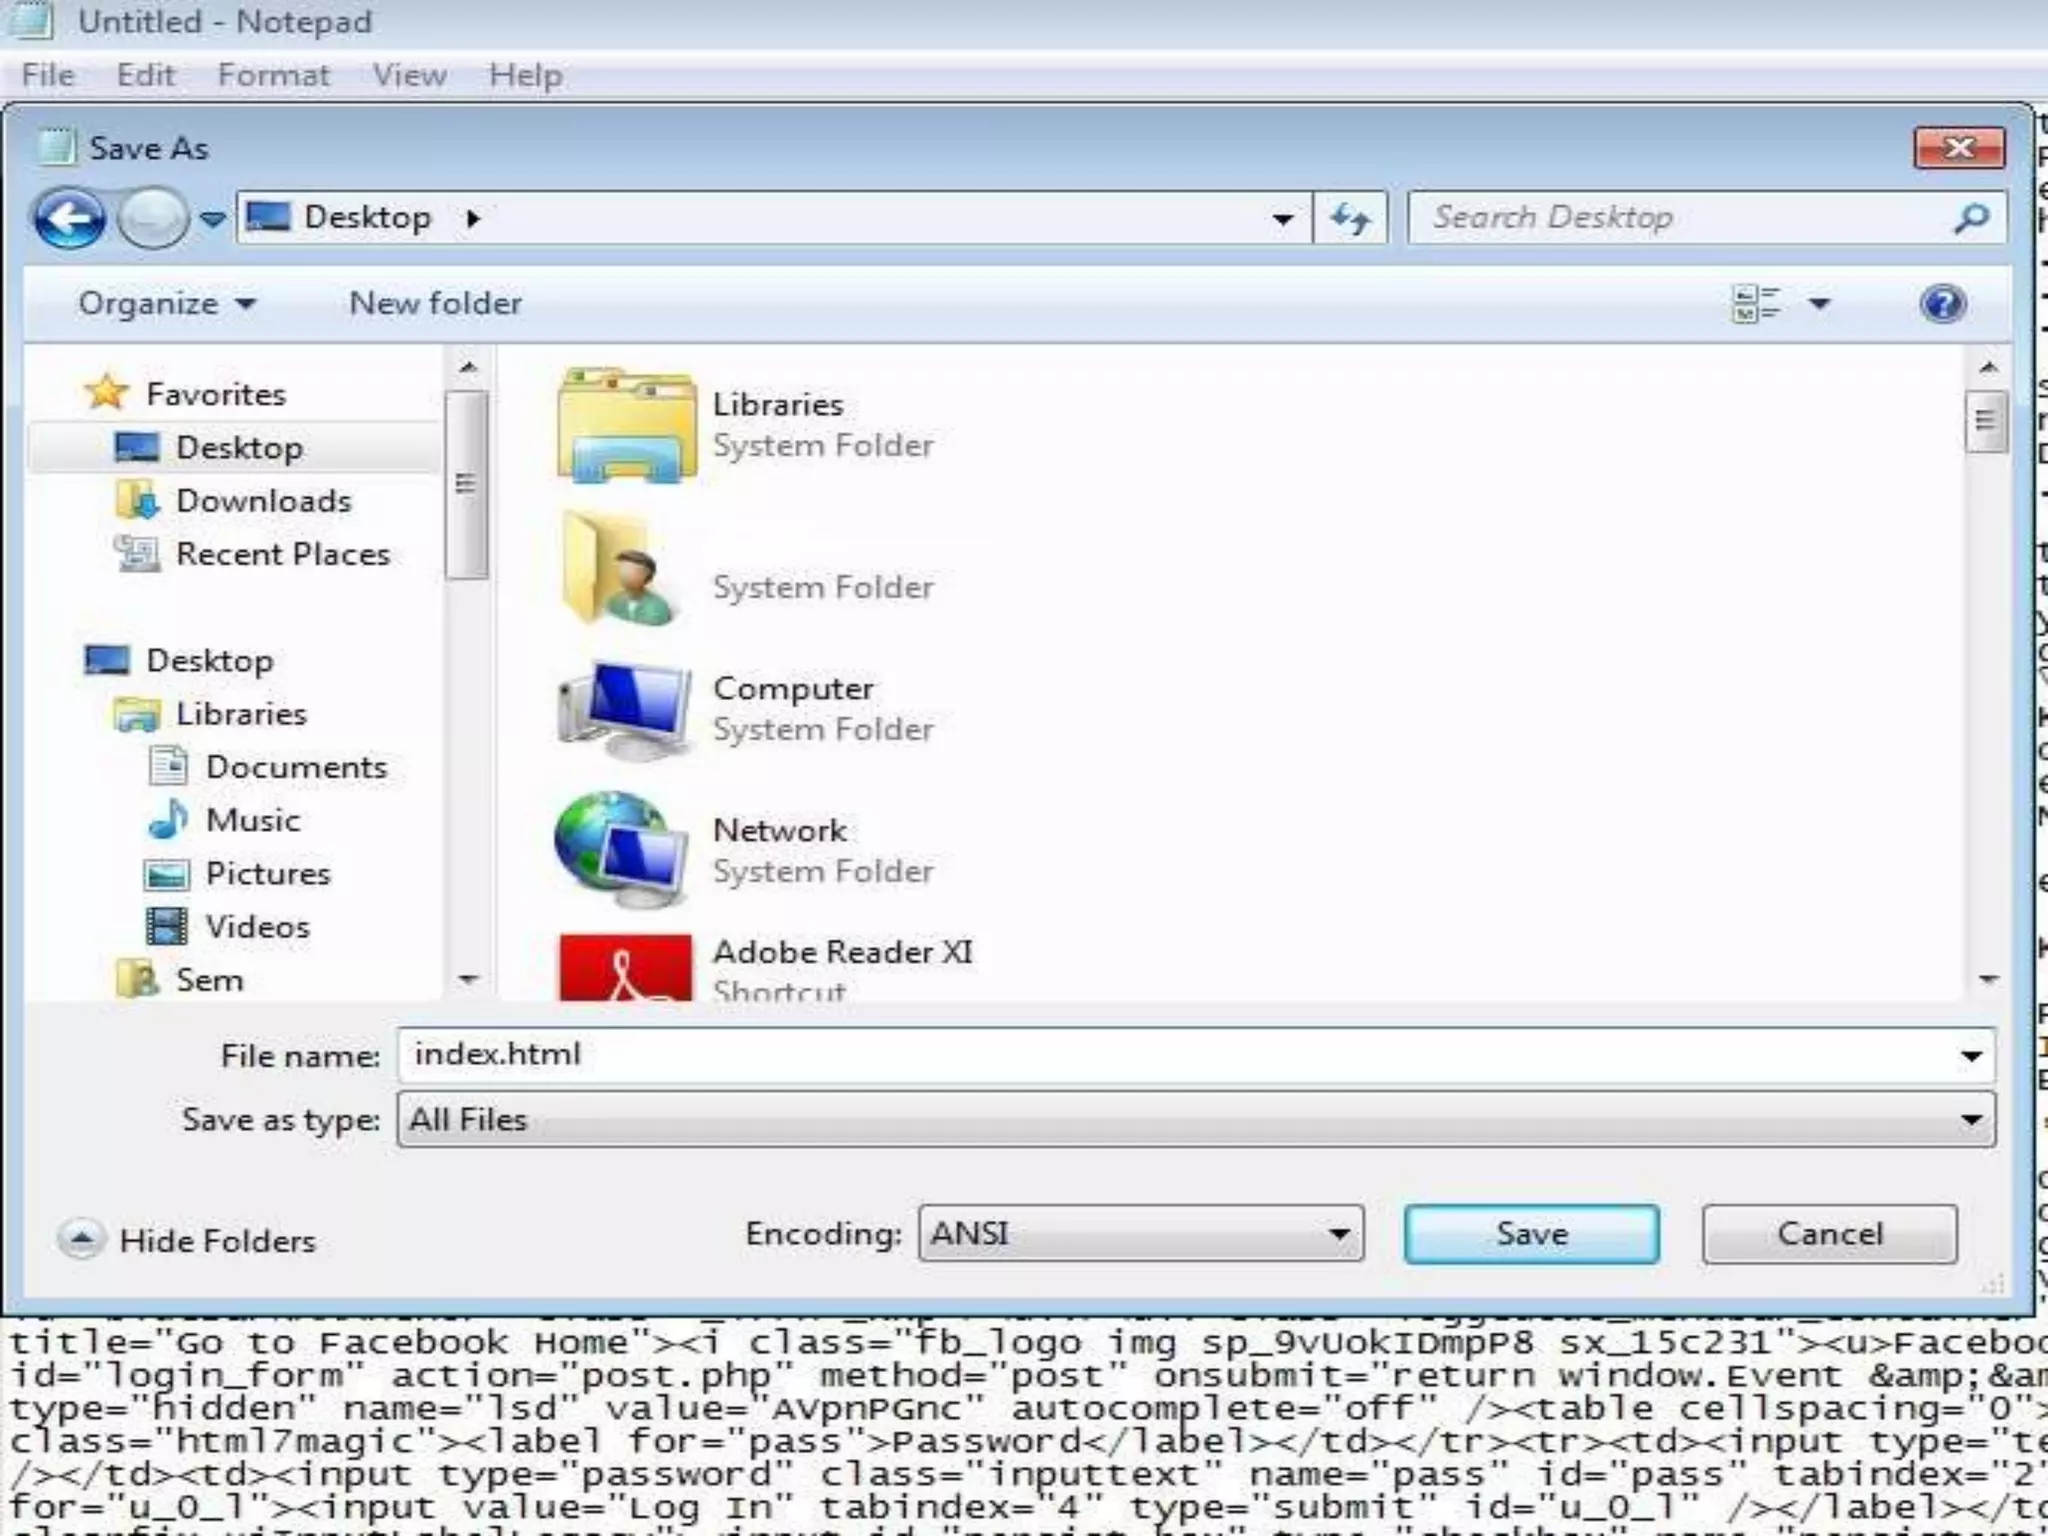Click the Change your view icon
This screenshot has width=2048, height=1536.
click(1756, 303)
